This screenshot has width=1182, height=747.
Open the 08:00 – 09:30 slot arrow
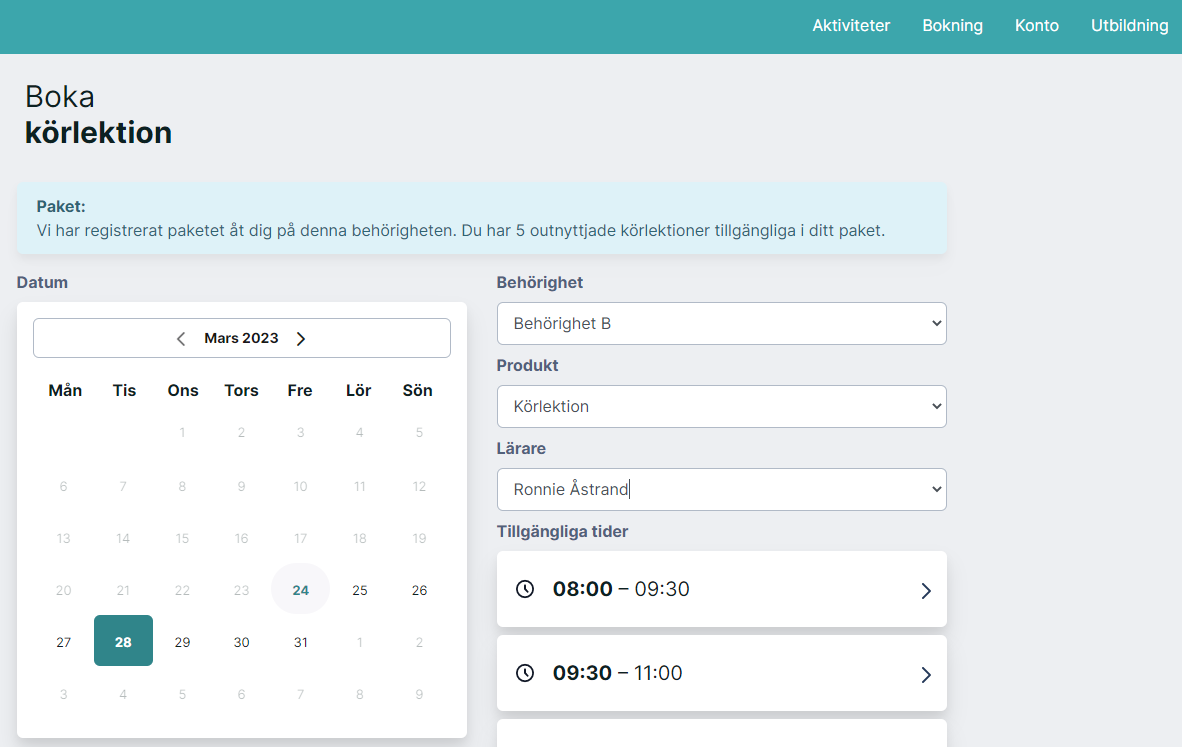926,590
